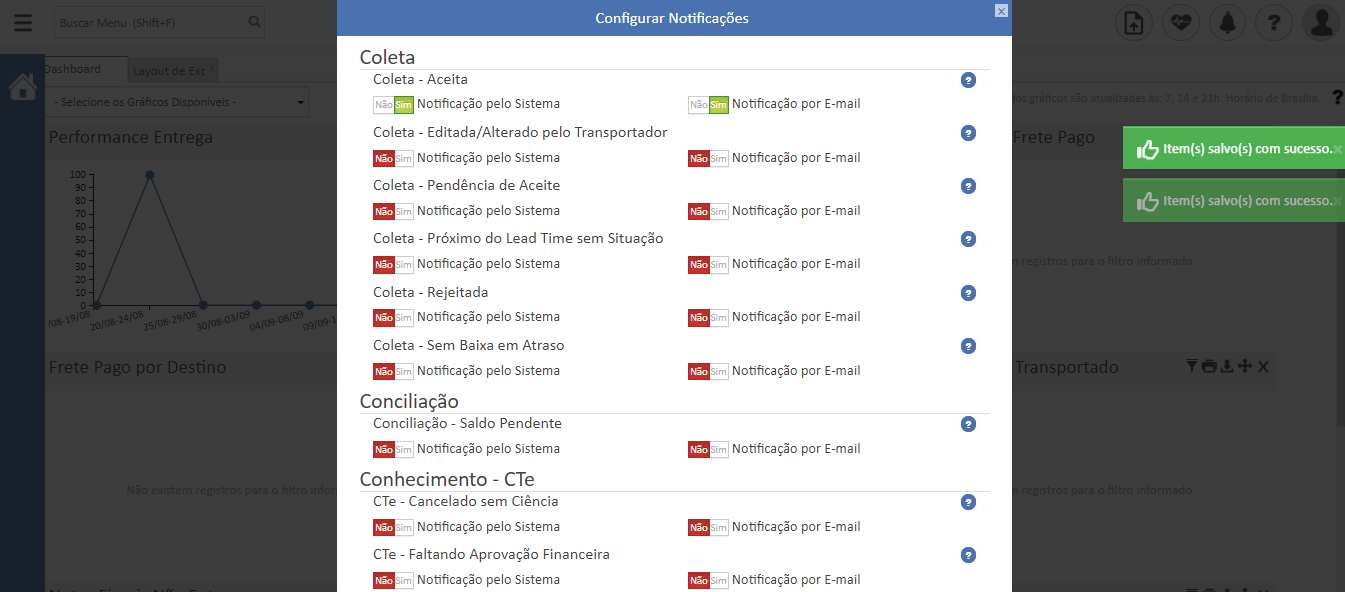Dismiss the Item(s) salvo(s) com sucesso toast

tap(1340, 147)
